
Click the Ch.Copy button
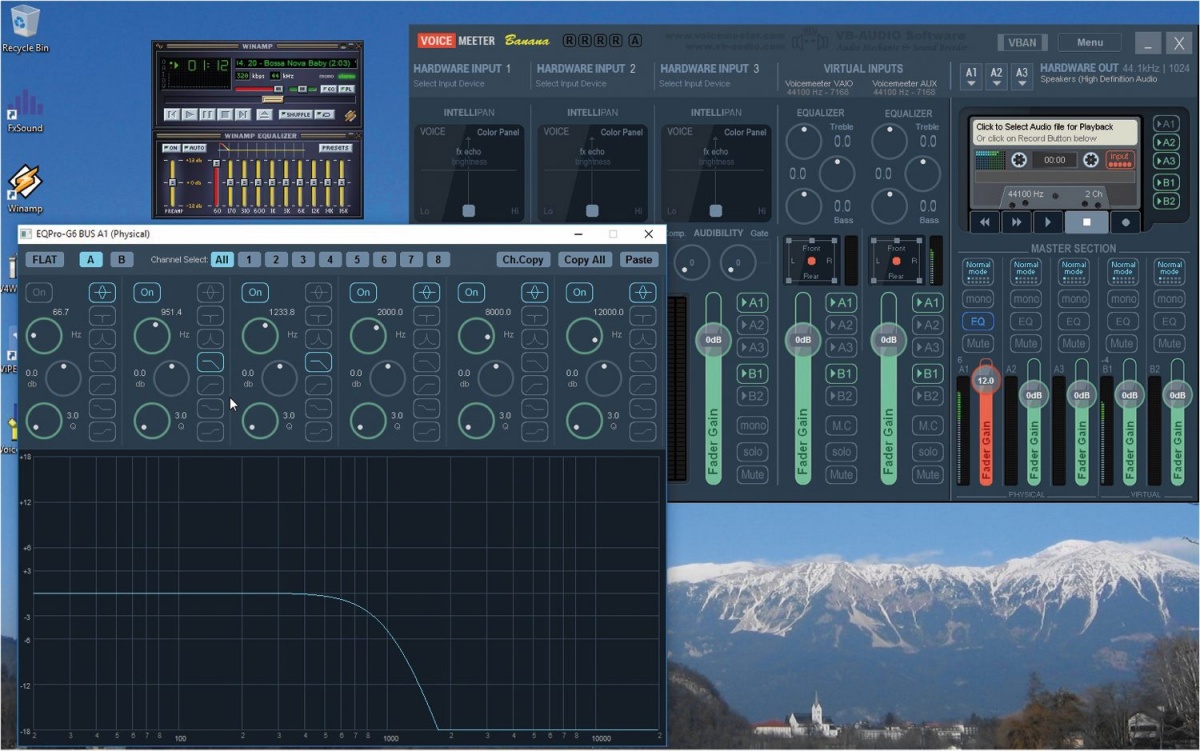coord(523,260)
